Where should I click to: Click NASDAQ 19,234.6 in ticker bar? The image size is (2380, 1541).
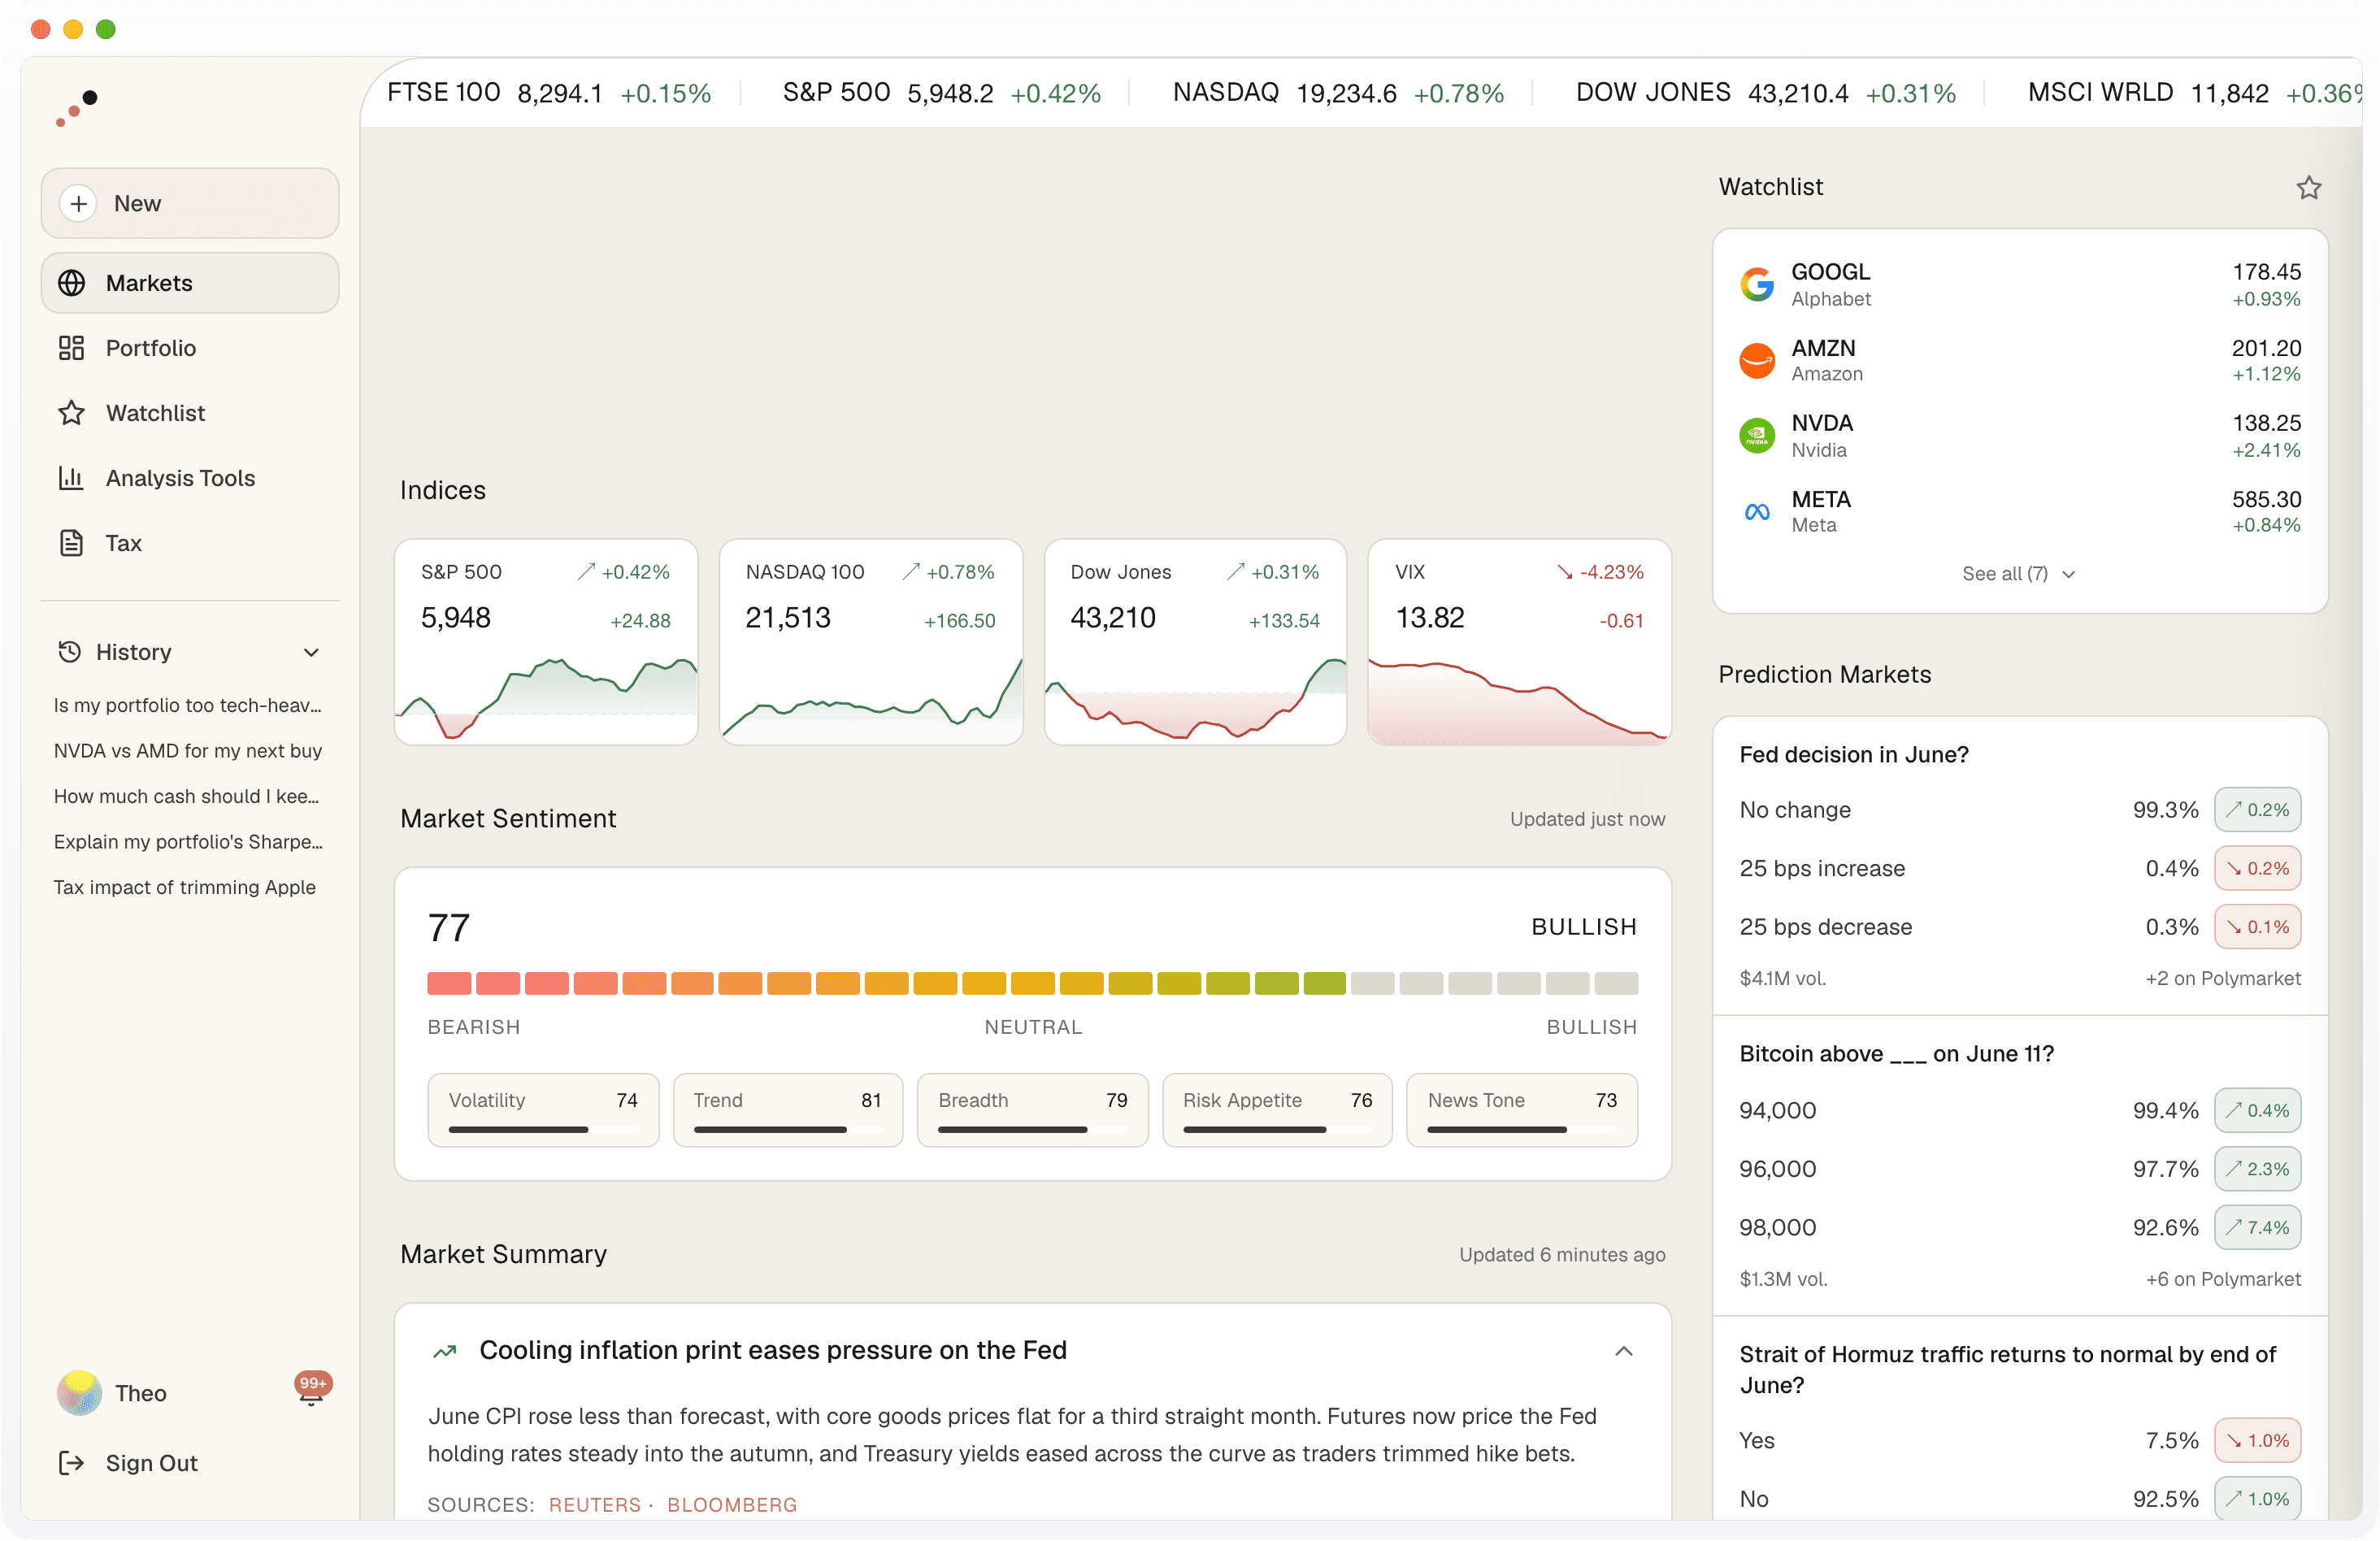click(x=1338, y=93)
